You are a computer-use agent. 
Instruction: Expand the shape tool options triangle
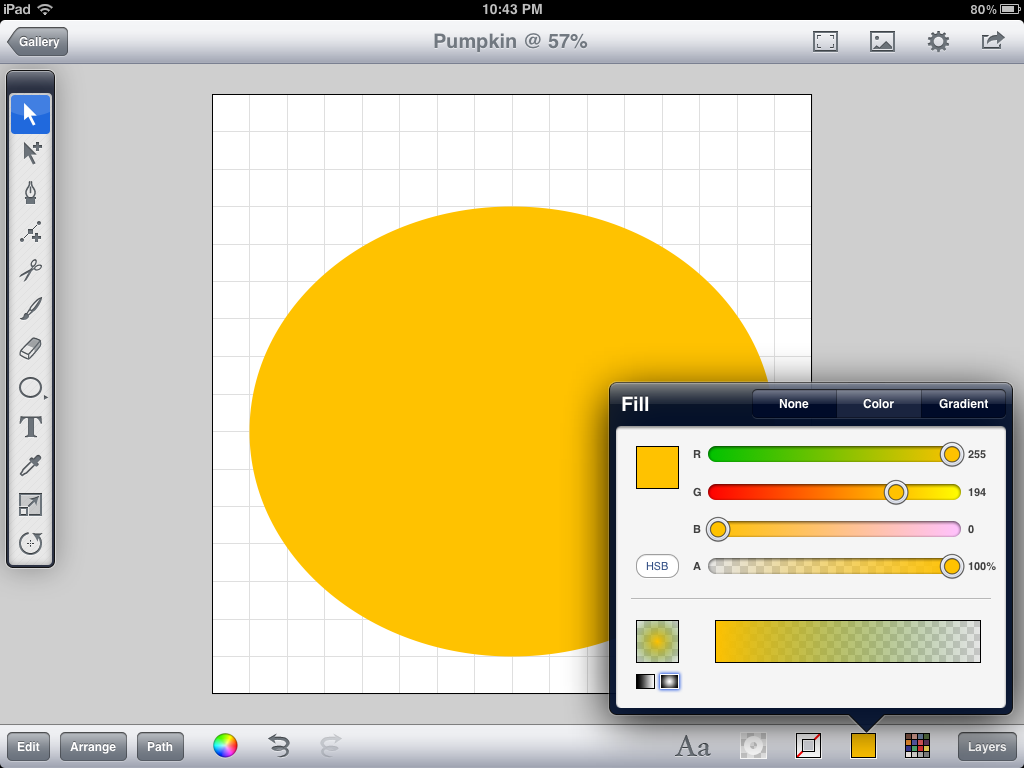(44, 395)
